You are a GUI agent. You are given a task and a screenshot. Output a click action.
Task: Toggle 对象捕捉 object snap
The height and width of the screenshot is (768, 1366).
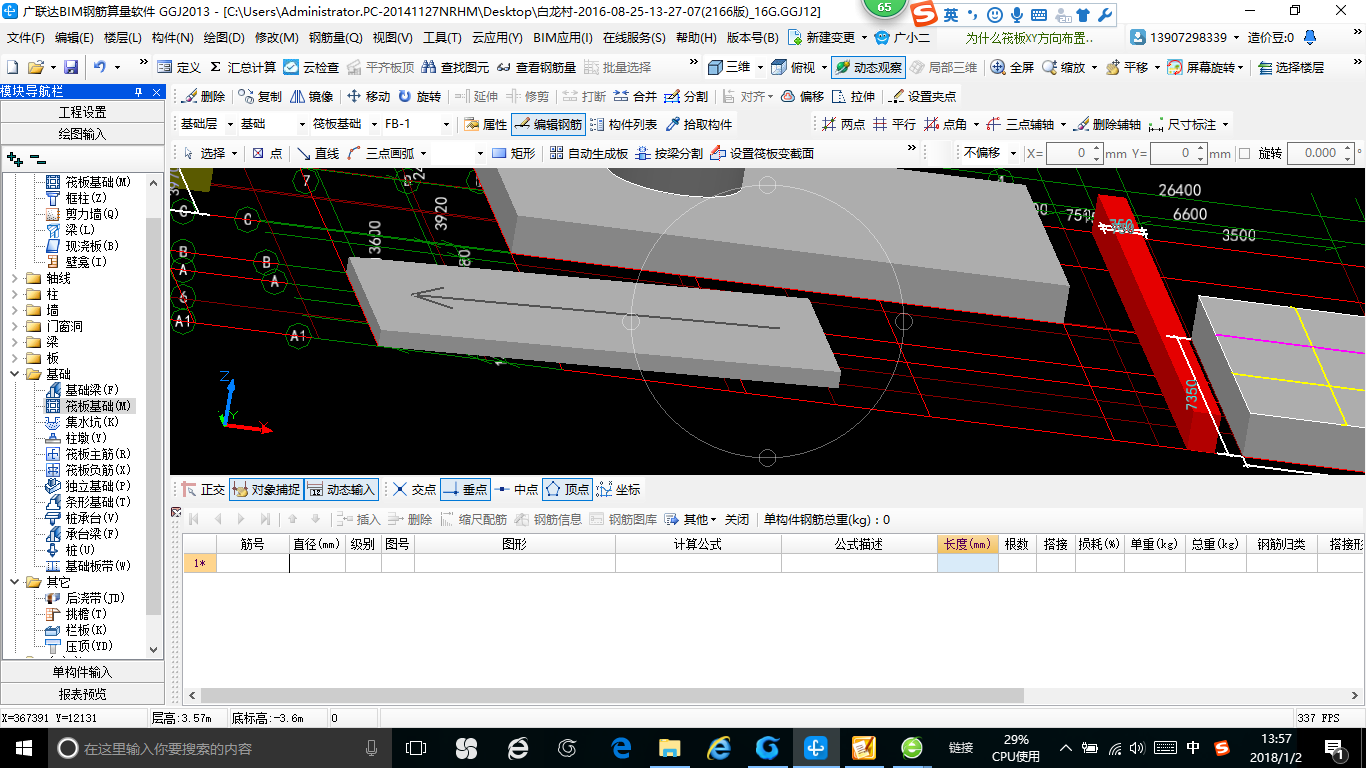tap(265, 489)
